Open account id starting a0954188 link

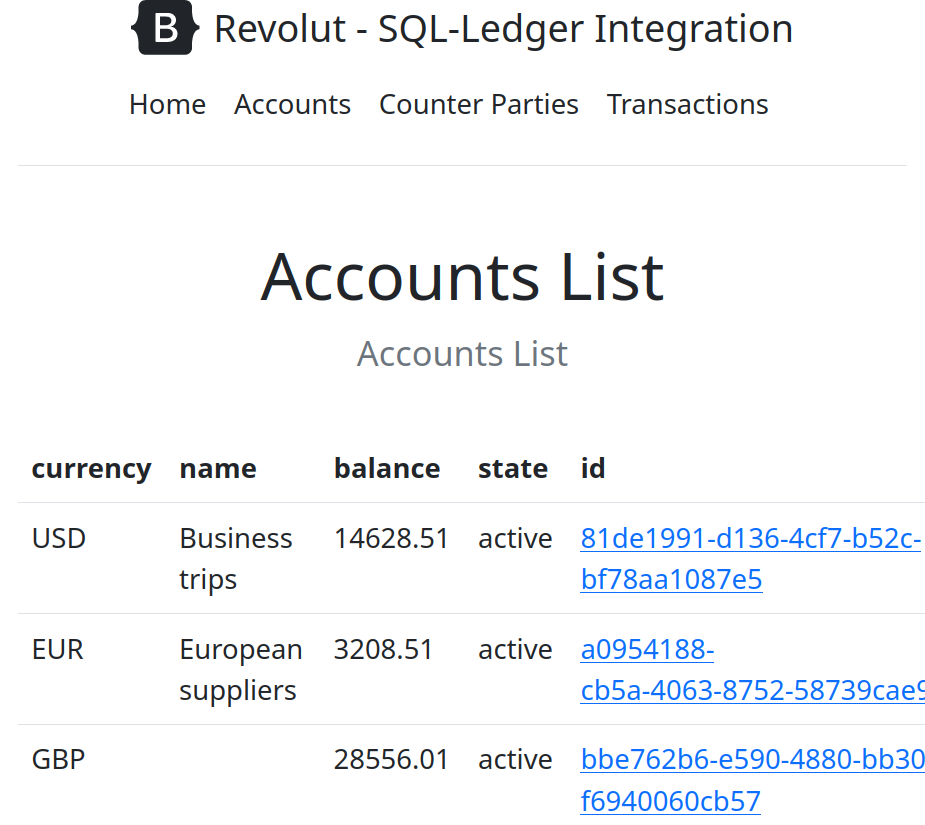click(752, 669)
